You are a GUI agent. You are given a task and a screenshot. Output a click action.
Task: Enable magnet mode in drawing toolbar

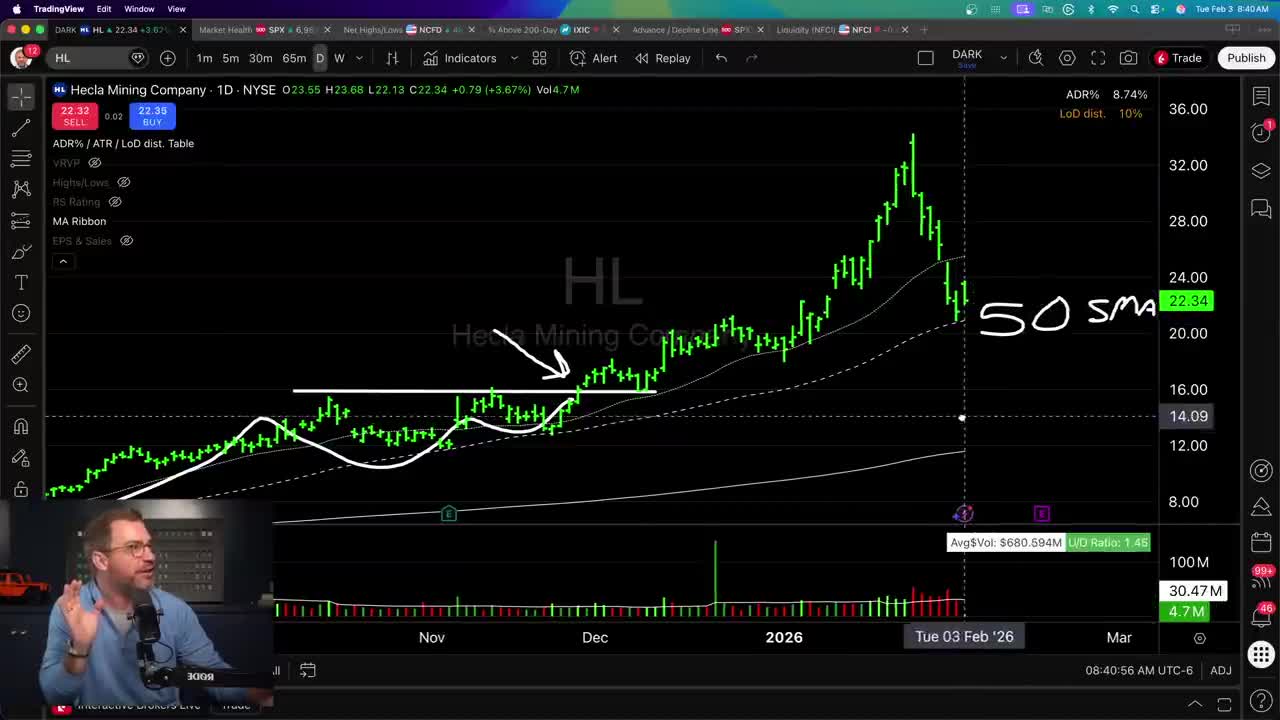[21, 427]
